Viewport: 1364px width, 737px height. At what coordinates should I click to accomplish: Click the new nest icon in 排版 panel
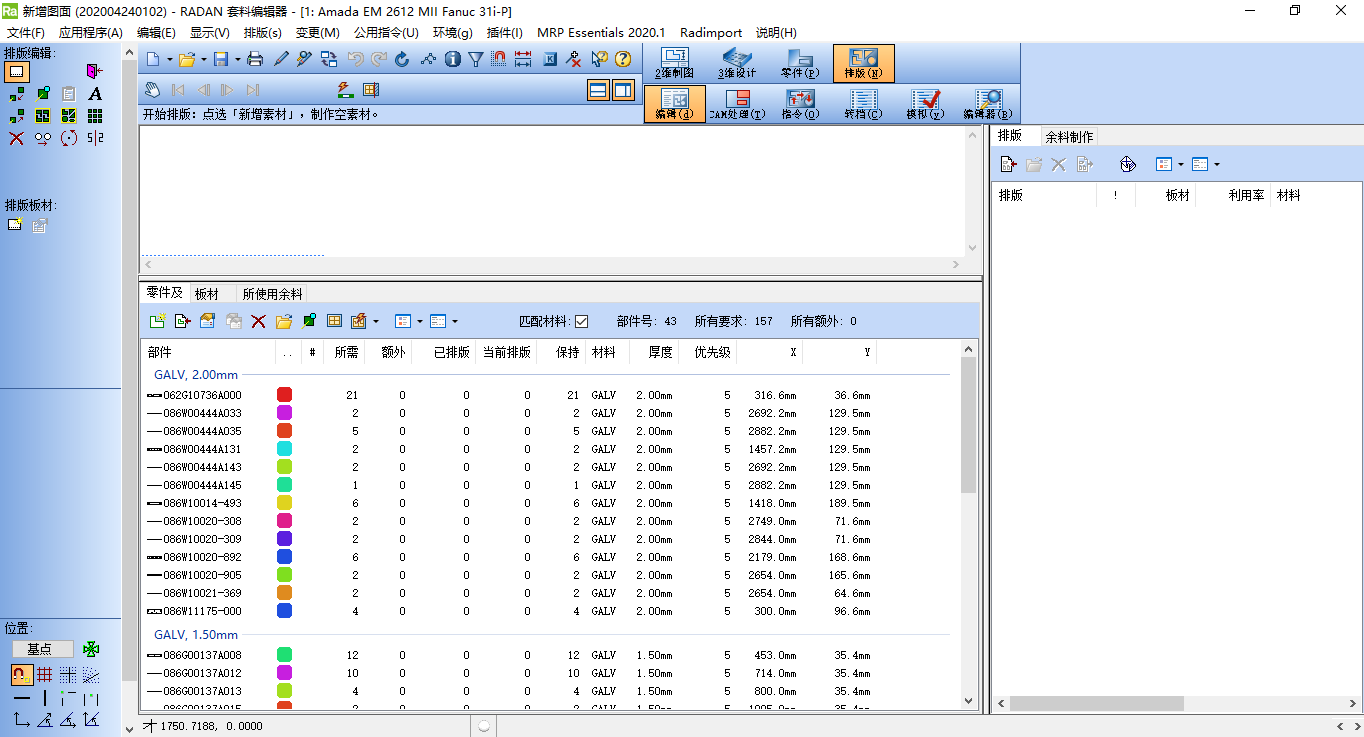[x=1008, y=164]
